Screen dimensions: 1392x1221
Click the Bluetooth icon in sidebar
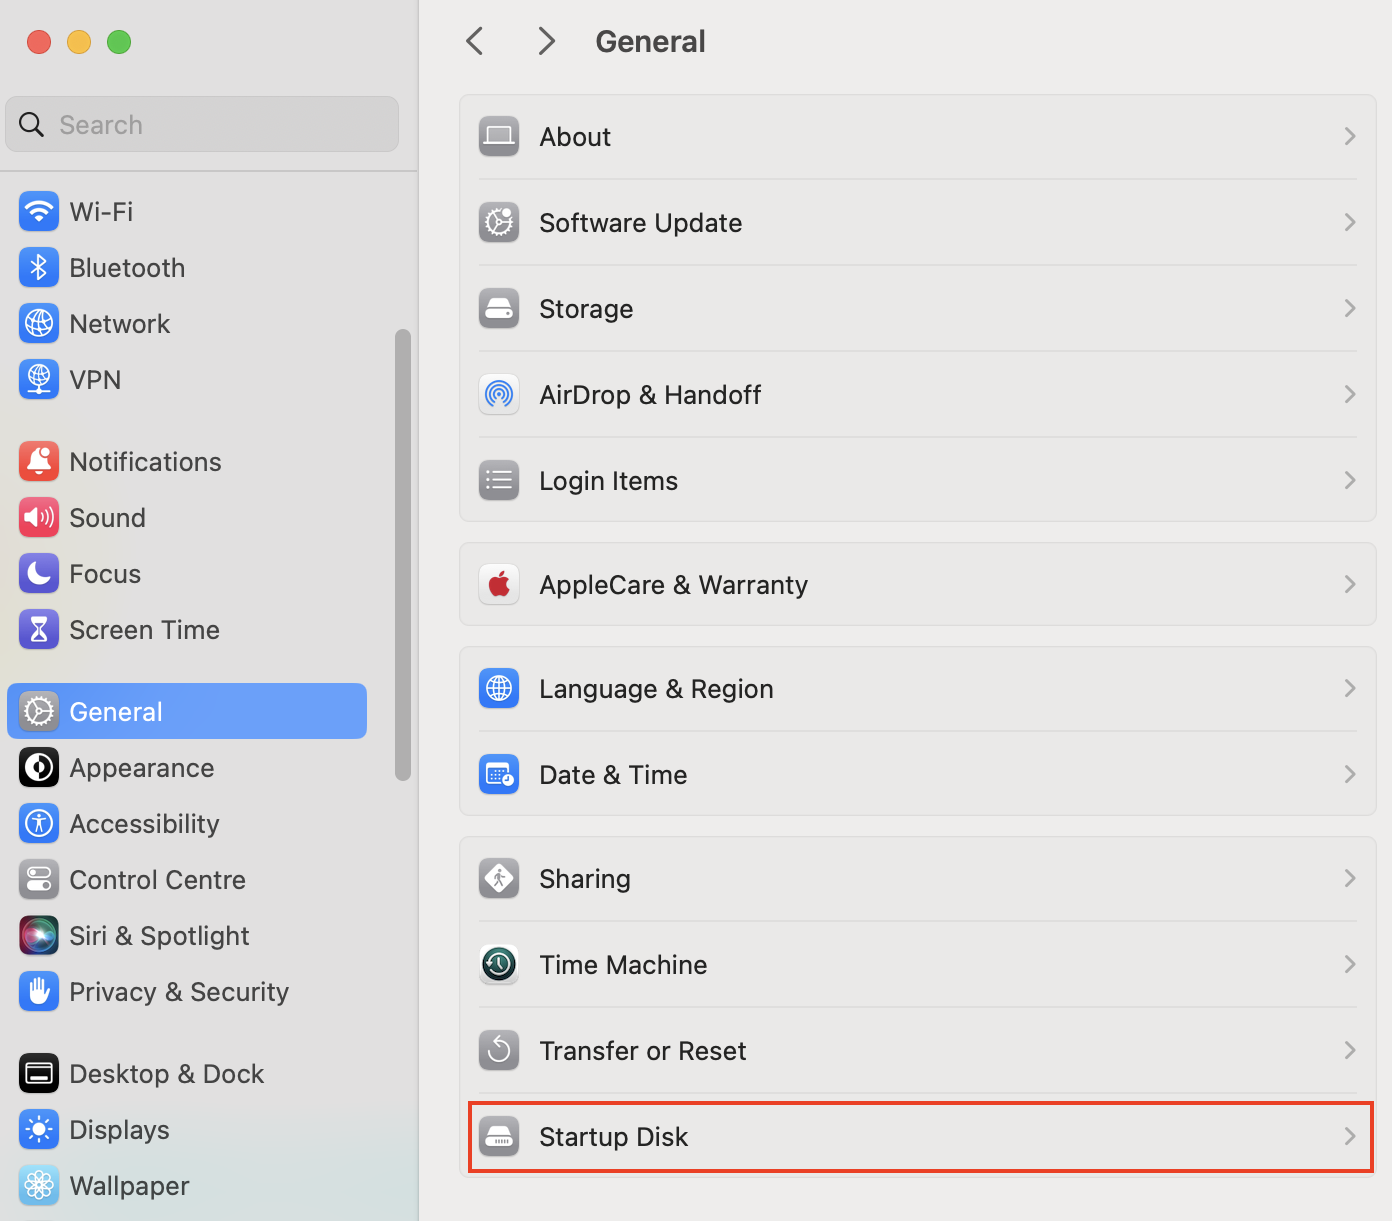(x=39, y=268)
